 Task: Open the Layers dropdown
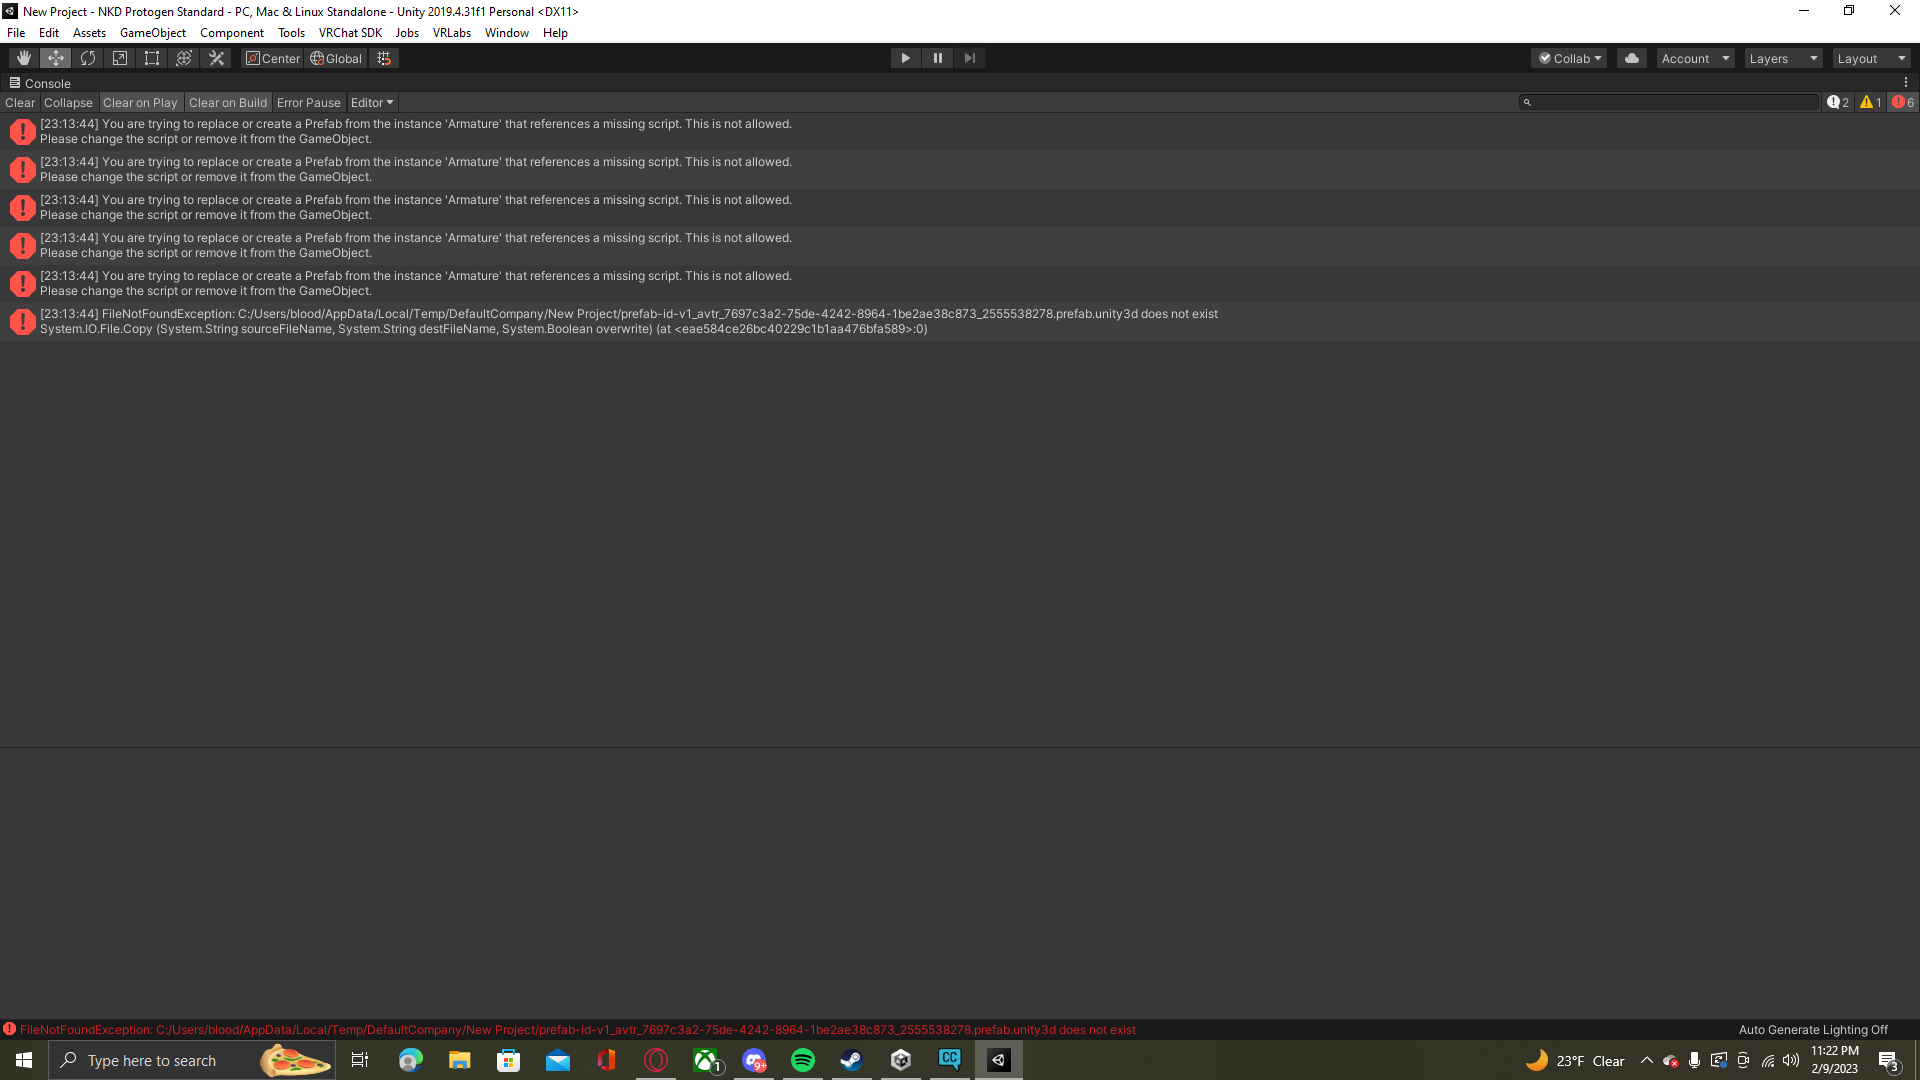(x=1782, y=58)
